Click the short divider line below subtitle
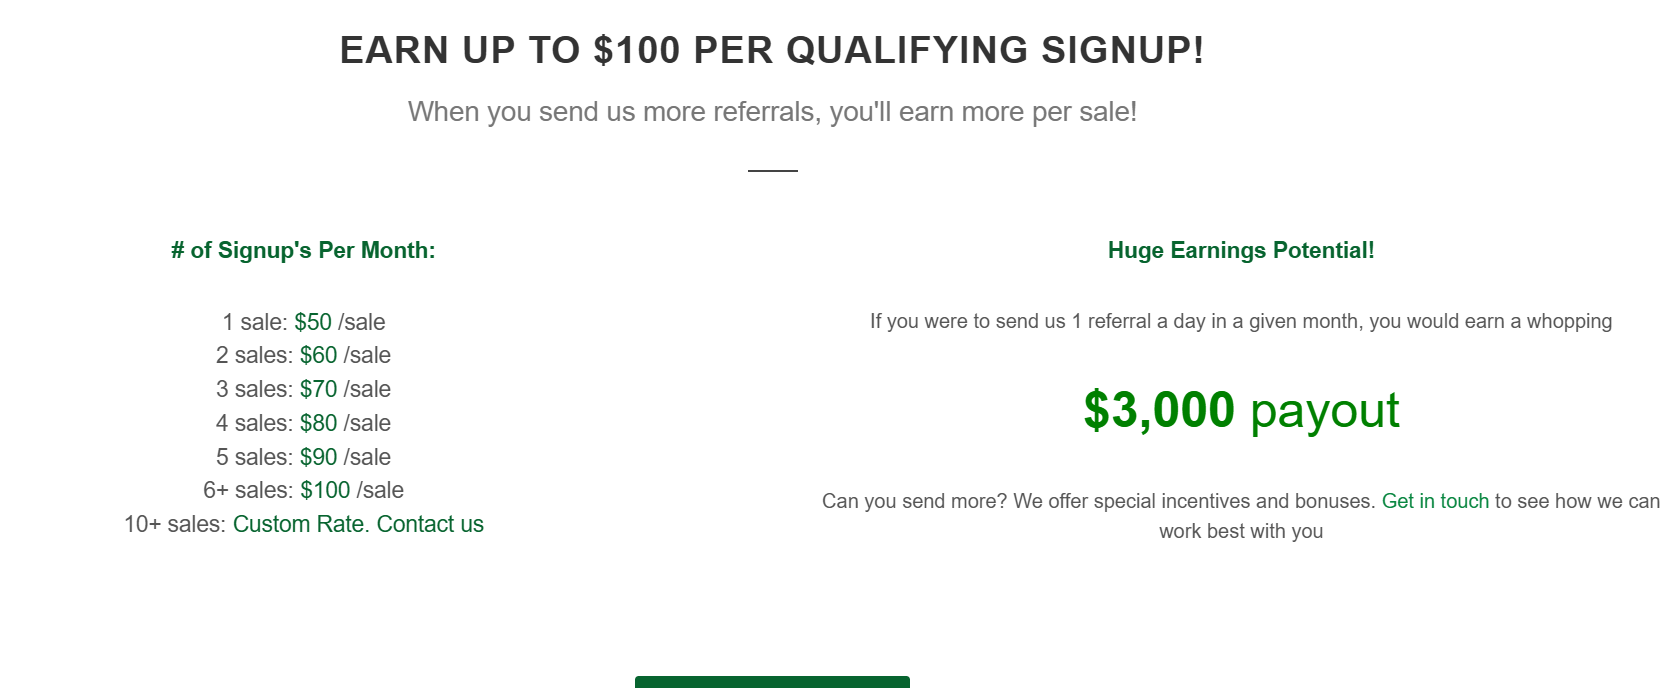This screenshot has height=688, width=1678. point(773,171)
